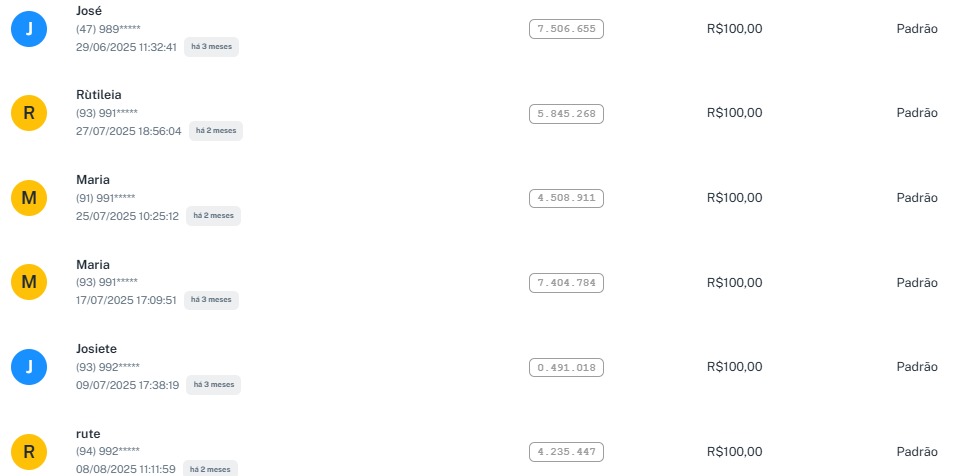Viewport: 980px width, 476px height.
Task: Select ticket number badge 5.845.268
Action: [566, 114]
